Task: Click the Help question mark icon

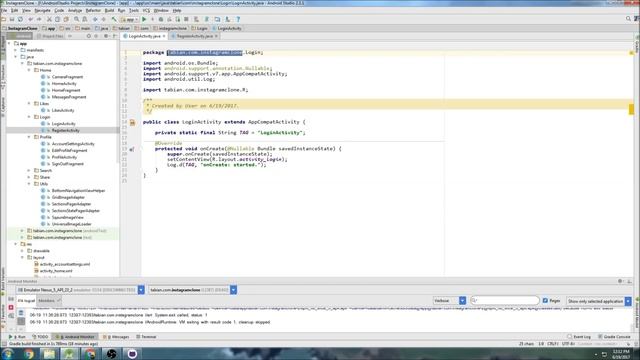Action: 238,19
